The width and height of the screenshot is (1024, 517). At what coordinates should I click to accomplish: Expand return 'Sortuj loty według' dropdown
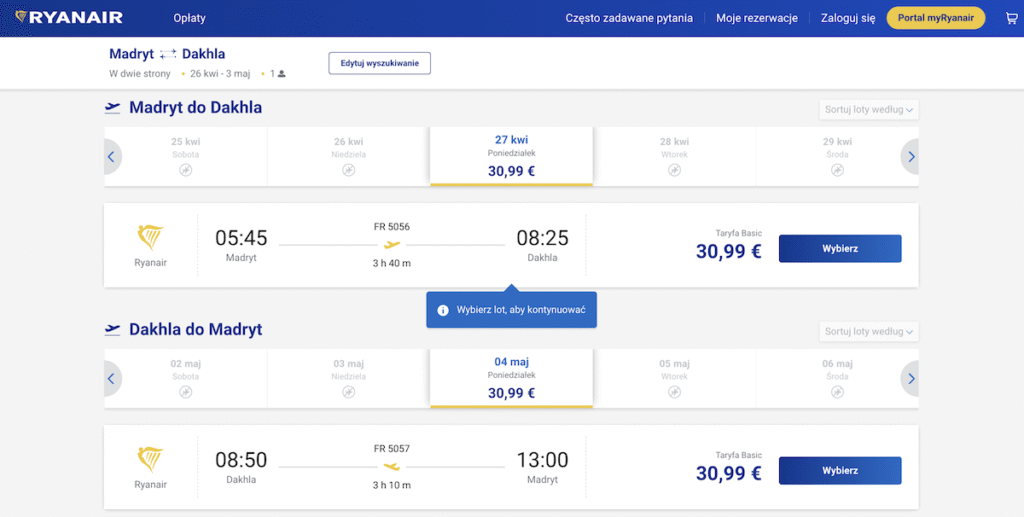(868, 332)
